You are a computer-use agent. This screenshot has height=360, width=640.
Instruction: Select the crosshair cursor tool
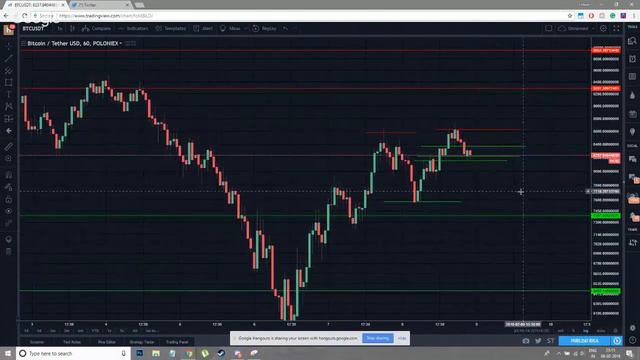pos(9,47)
